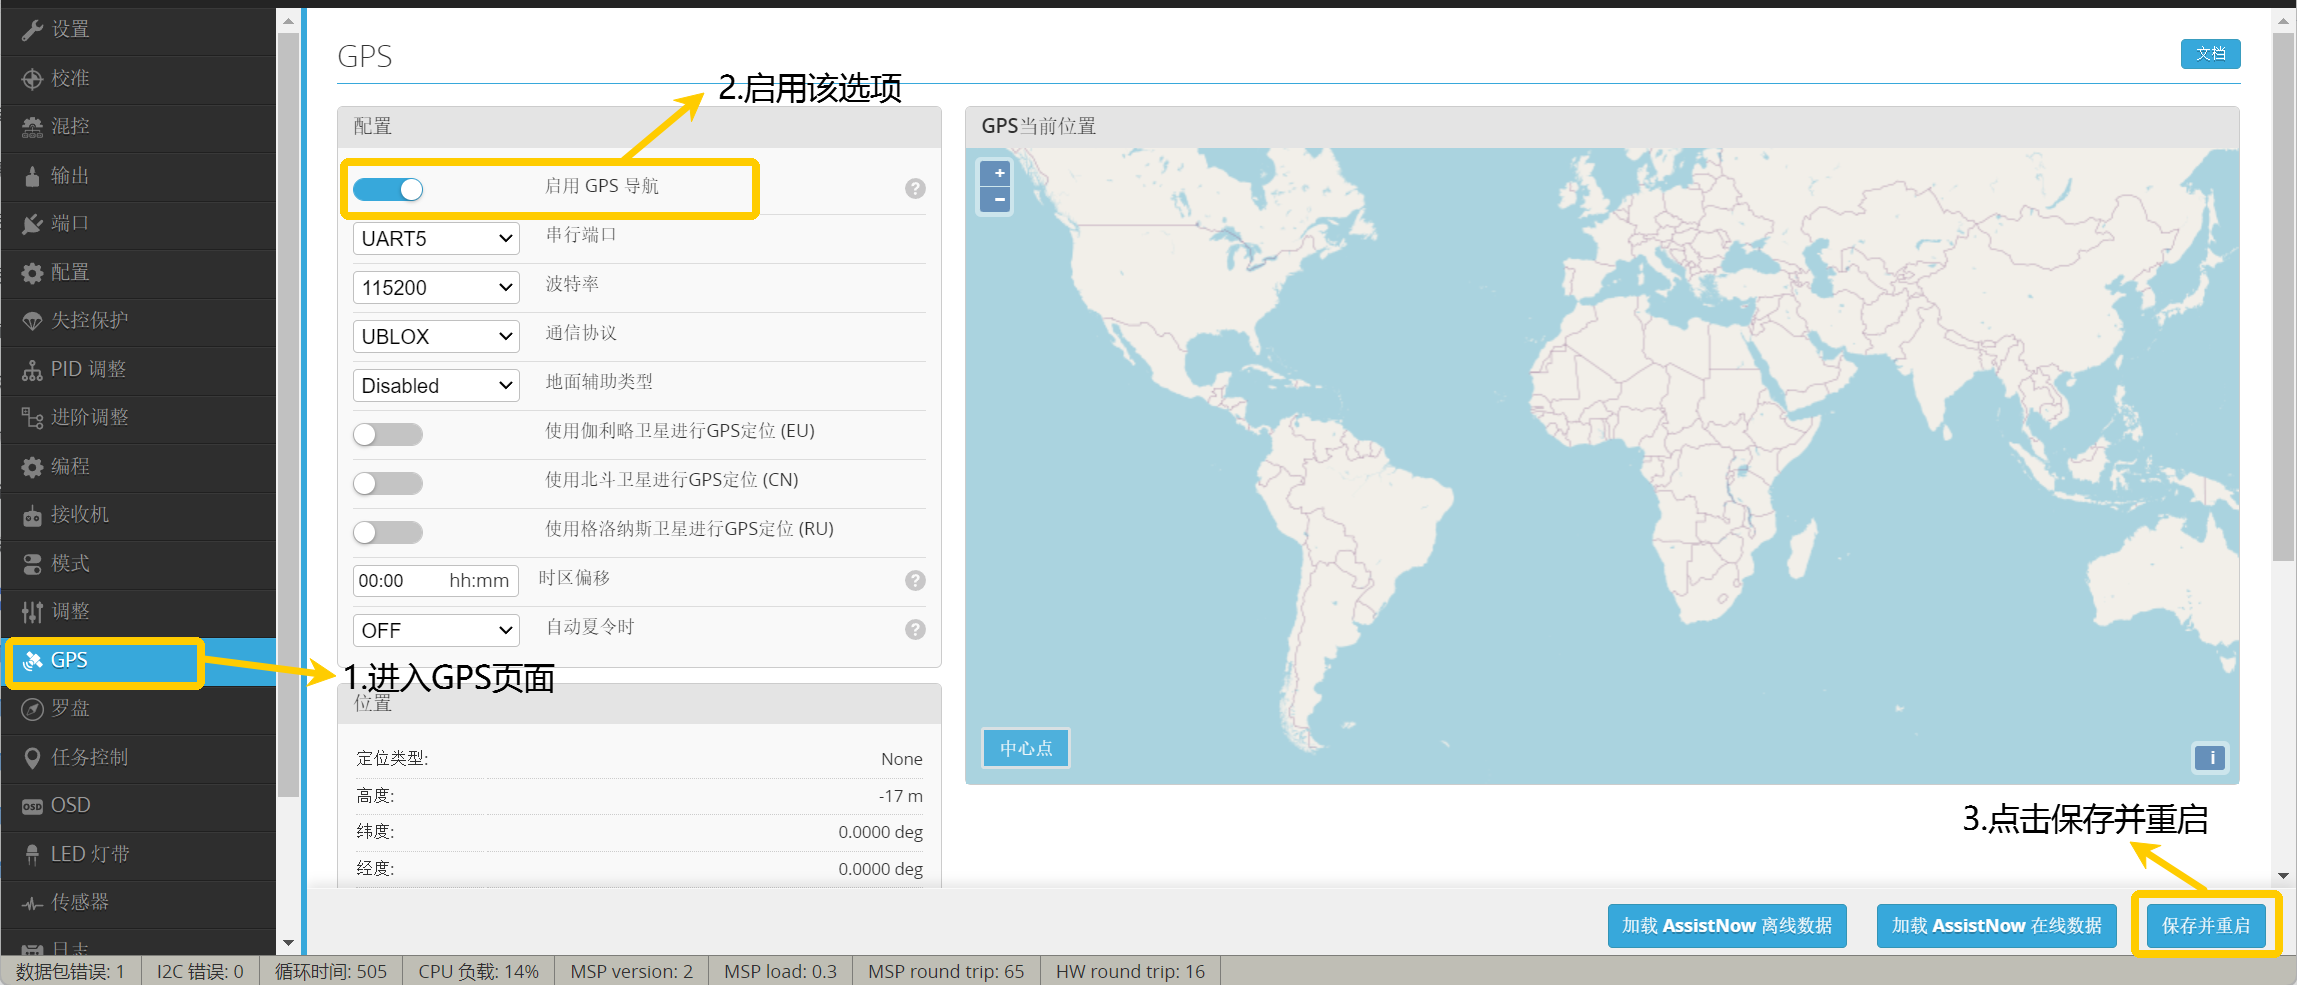Open the 罗盘 compass sidebar page
The height and width of the screenshot is (985, 2297).
(x=70, y=709)
